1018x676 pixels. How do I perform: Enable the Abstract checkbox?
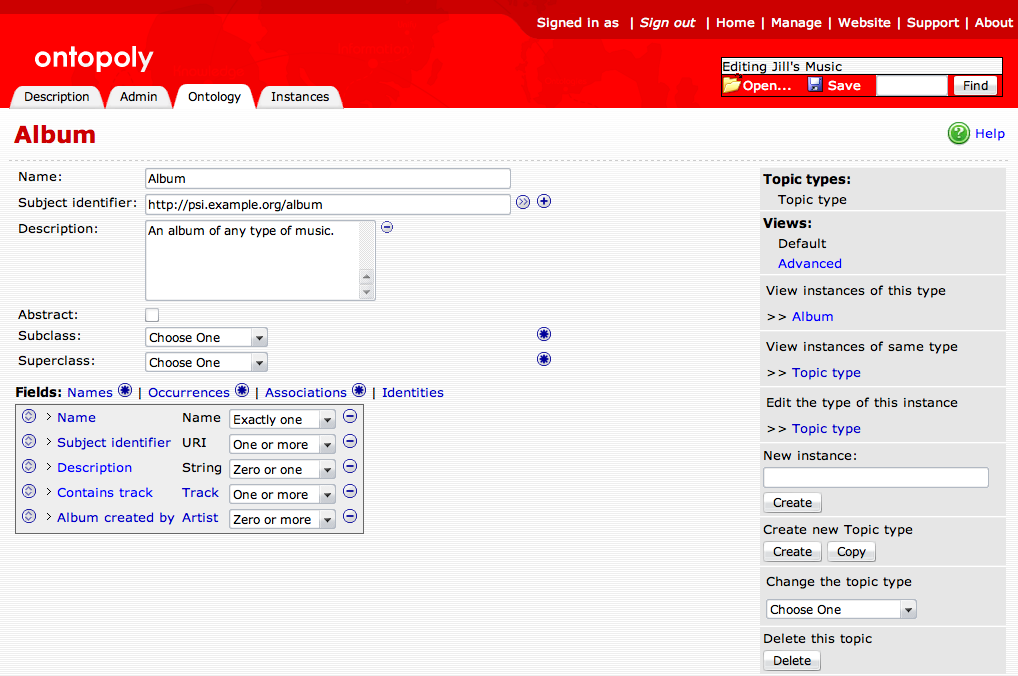[x=151, y=314]
